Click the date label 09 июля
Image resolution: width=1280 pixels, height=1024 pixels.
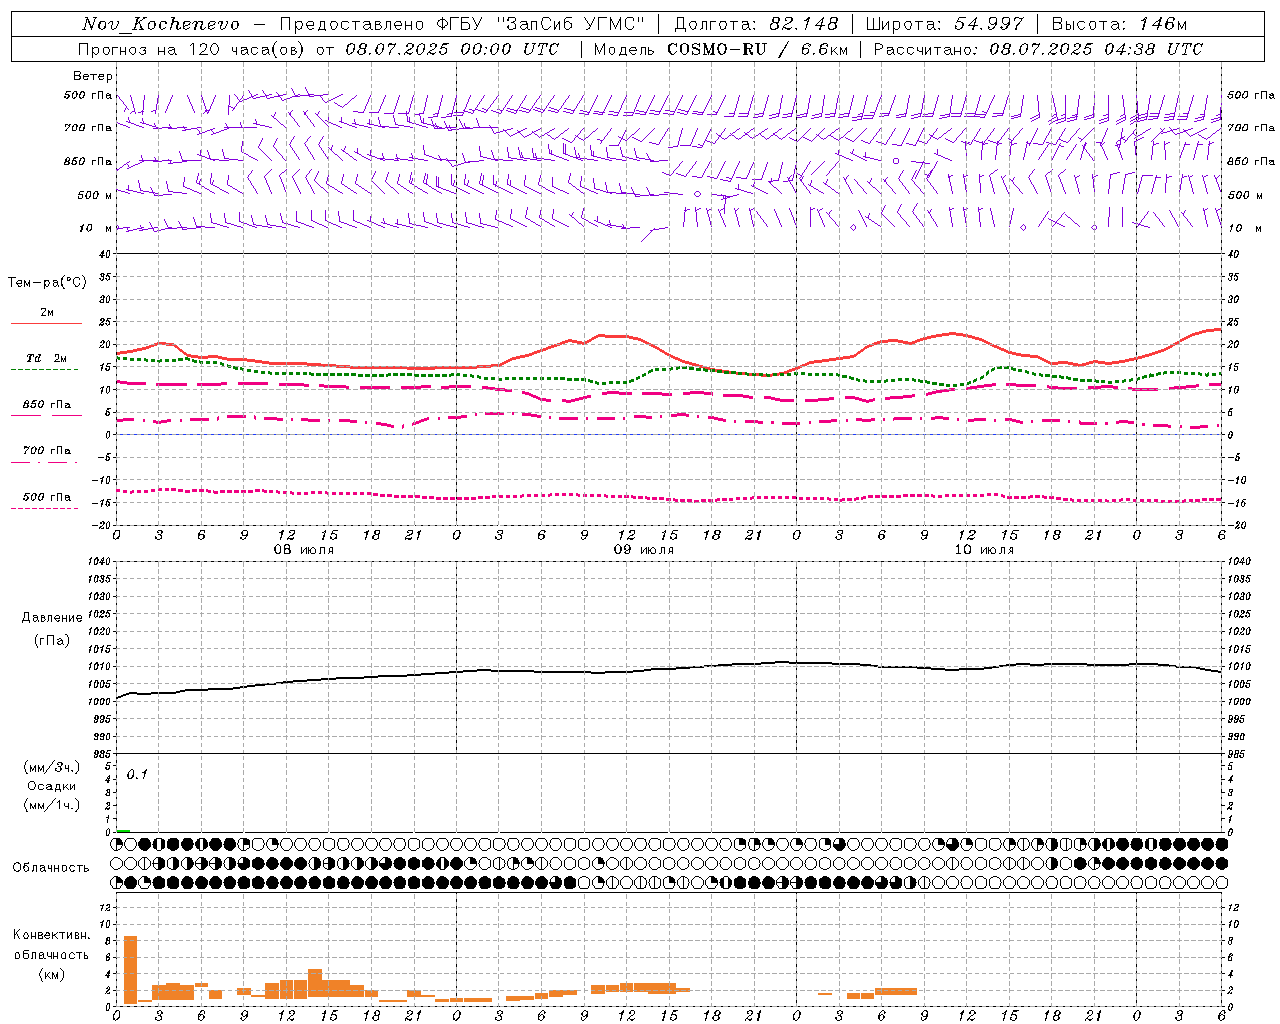[x=644, y=550]
